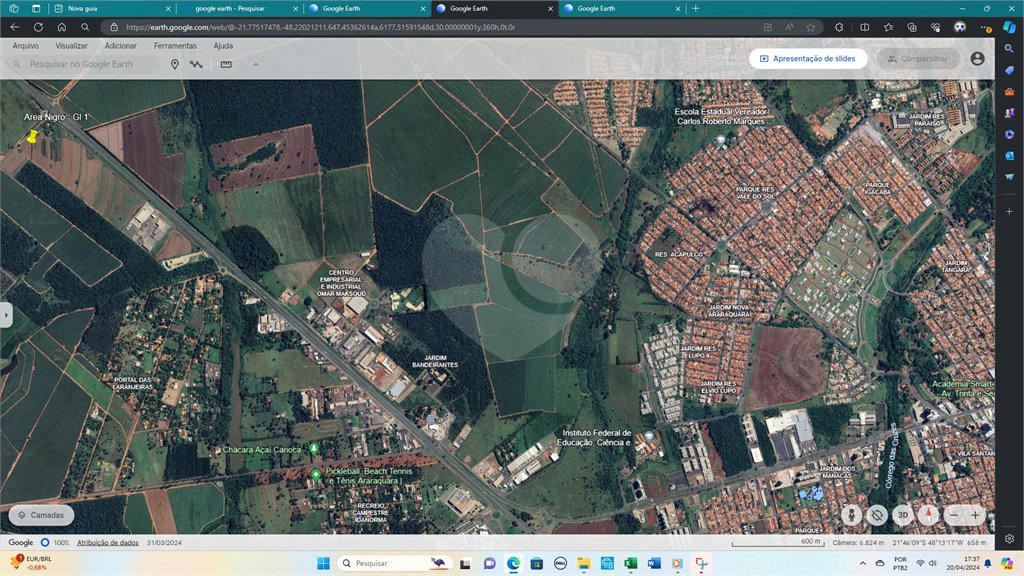Screen dimensions: 1024x576
Task: Click the Compartilhar button
Action: coord(918,58)
